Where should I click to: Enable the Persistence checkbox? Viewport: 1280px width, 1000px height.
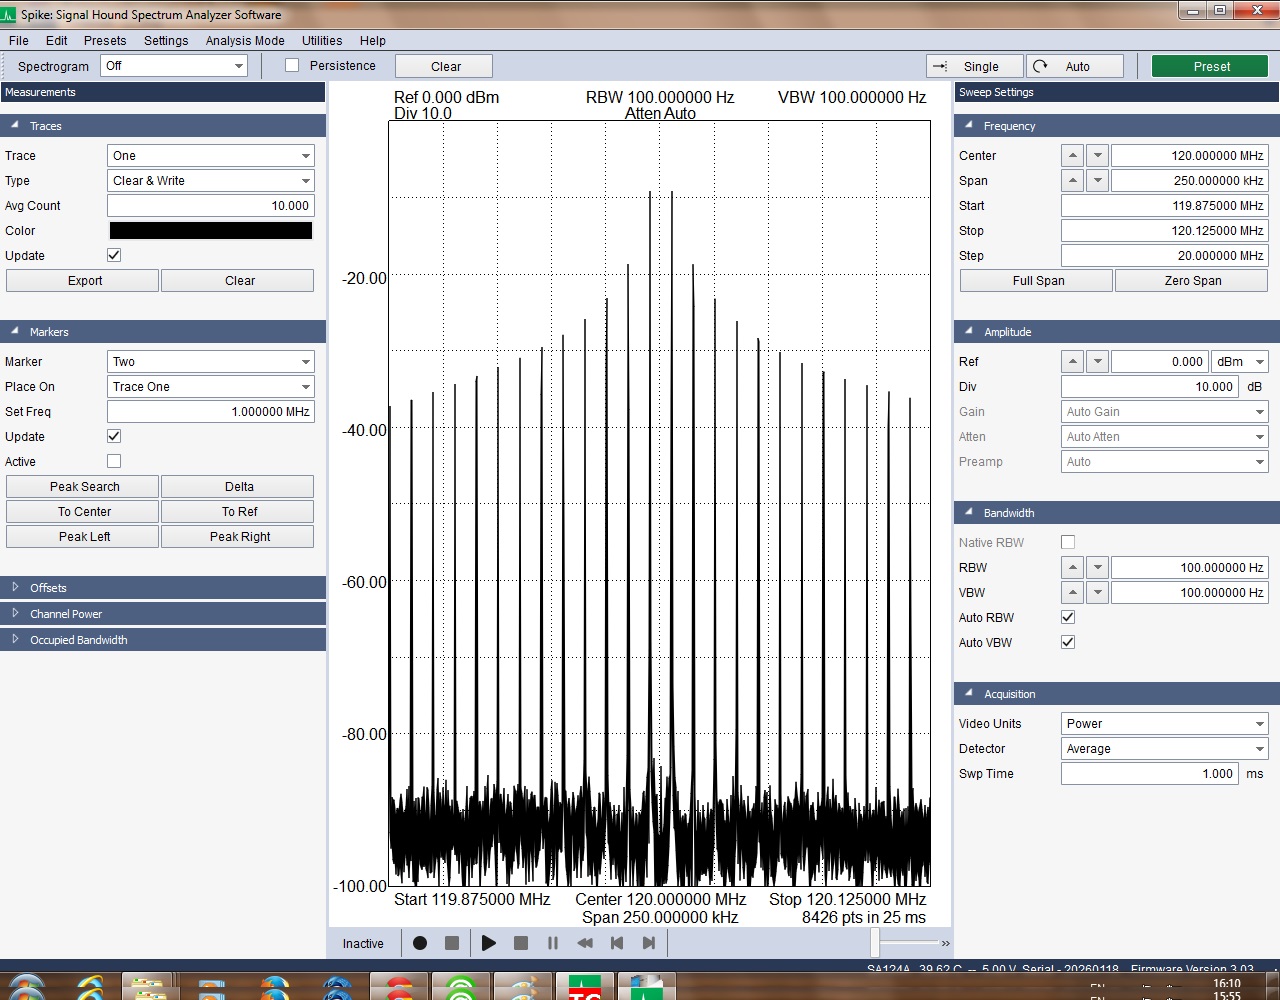292,65
